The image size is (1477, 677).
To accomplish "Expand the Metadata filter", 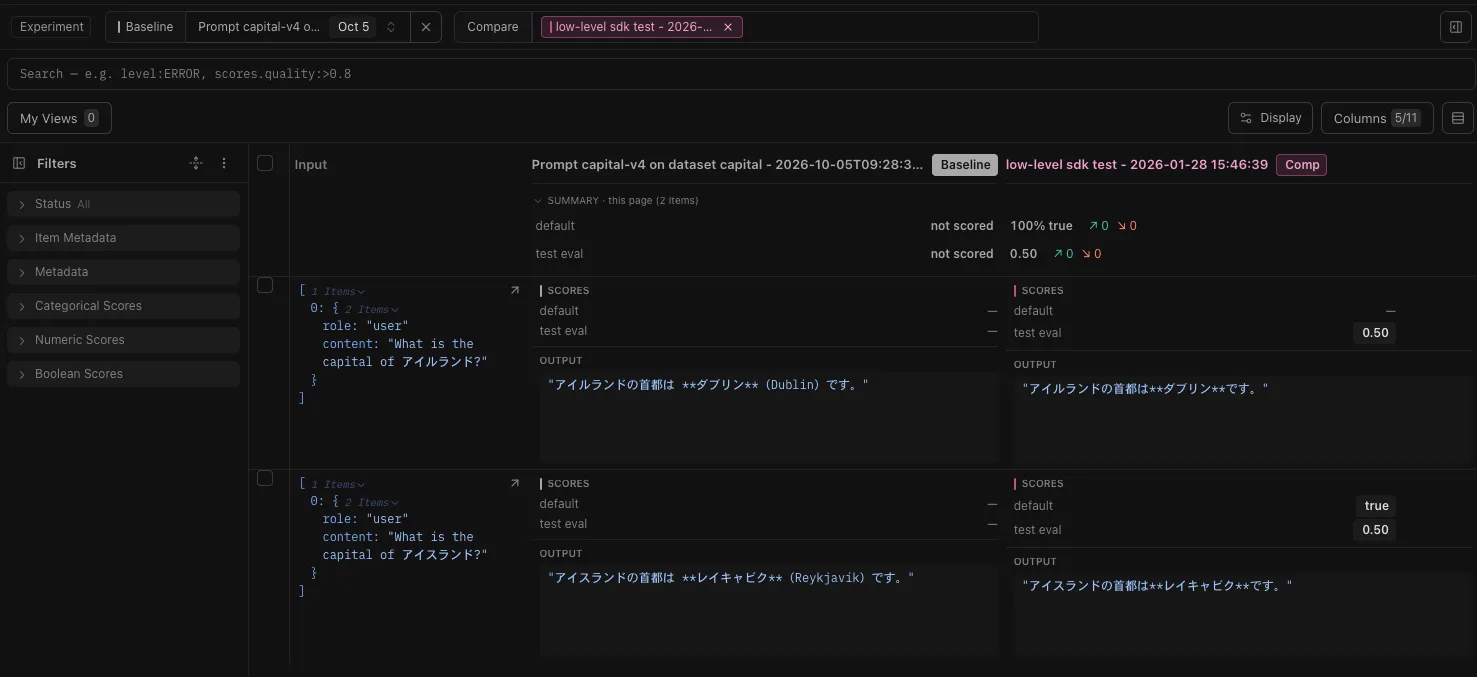I will [x=123, y=272].
